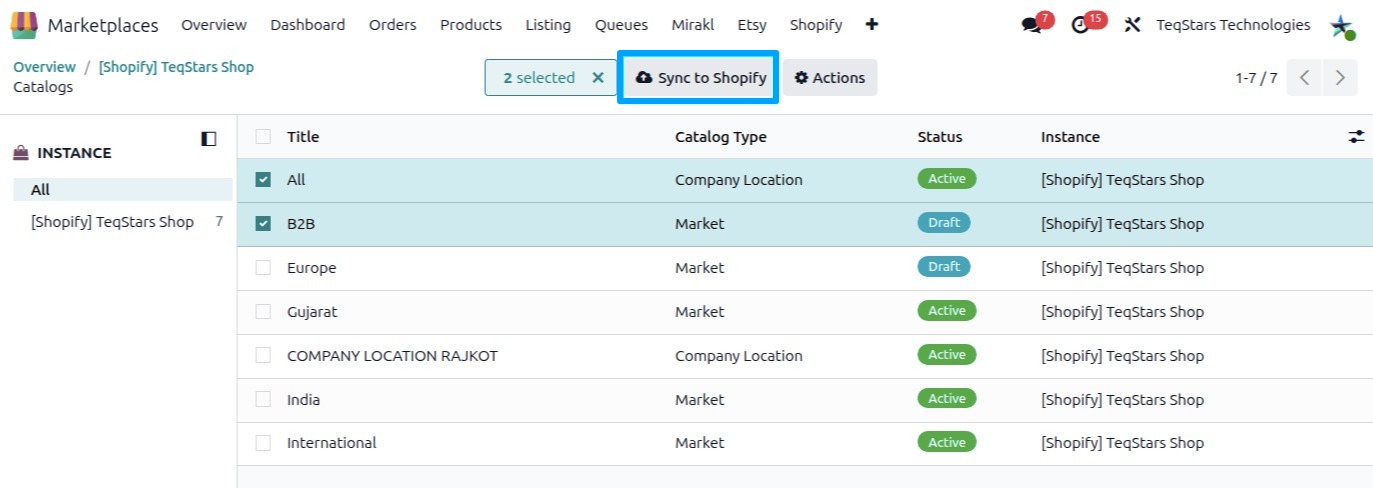Open the India catalog title
The height and width of the screenshot is (488, 1373).
pyautogui.click(x=304, y=400)
